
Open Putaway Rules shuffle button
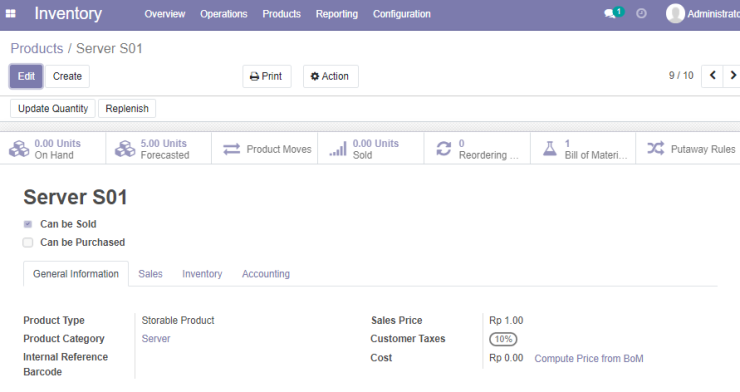[688, 149]
